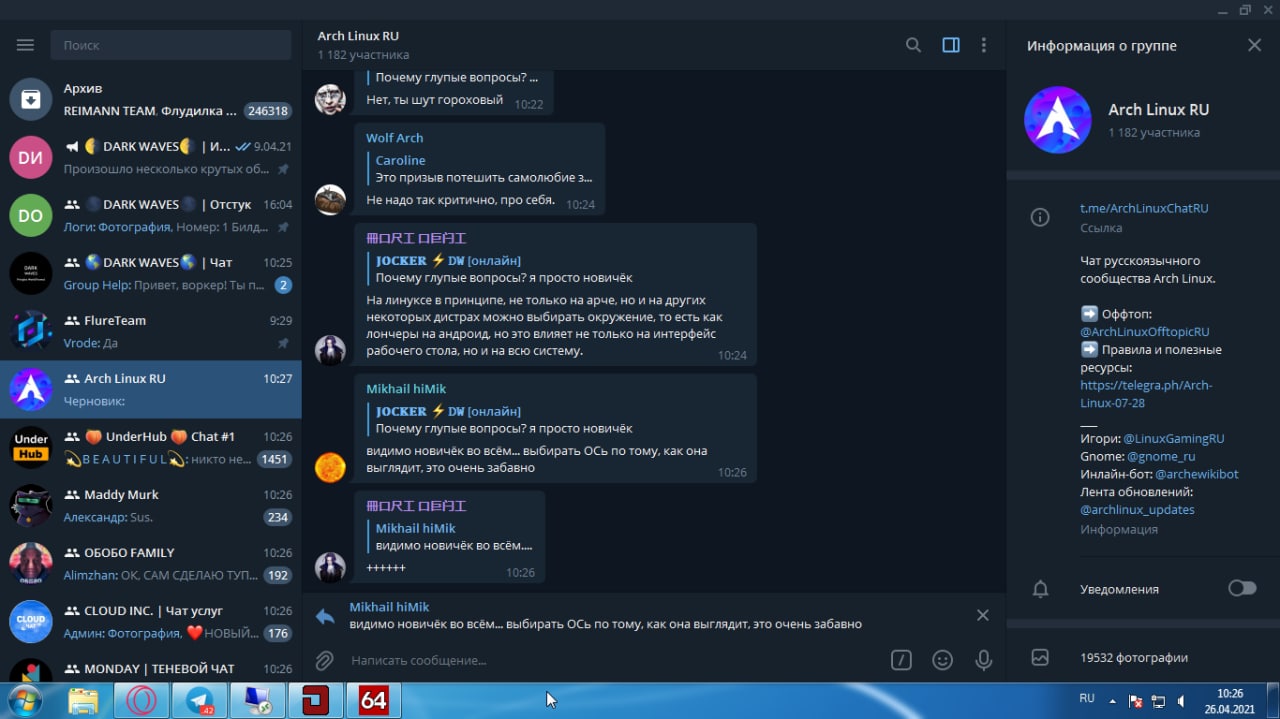Click the reply arrow icon in compose bar
Image resolution: width=1280 pixels, height=719 pixels.
pos(325,616)
